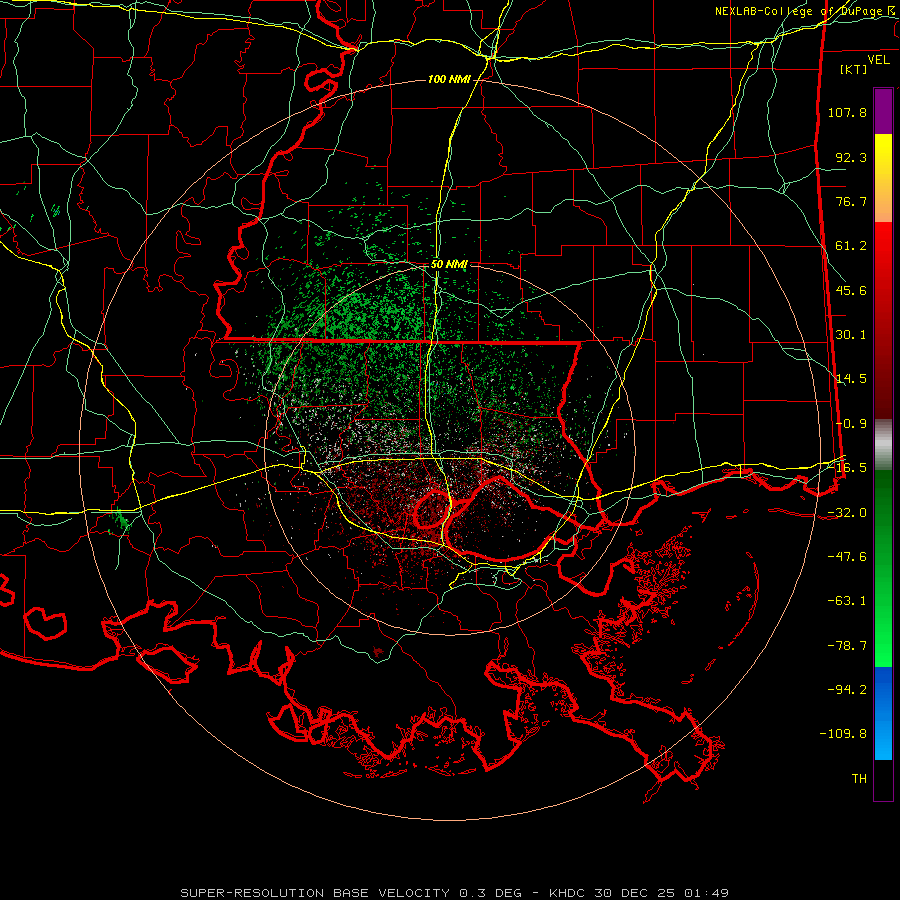
Task: Click the 76.7 velocity scale value
Action: click(x=851, y=201)
